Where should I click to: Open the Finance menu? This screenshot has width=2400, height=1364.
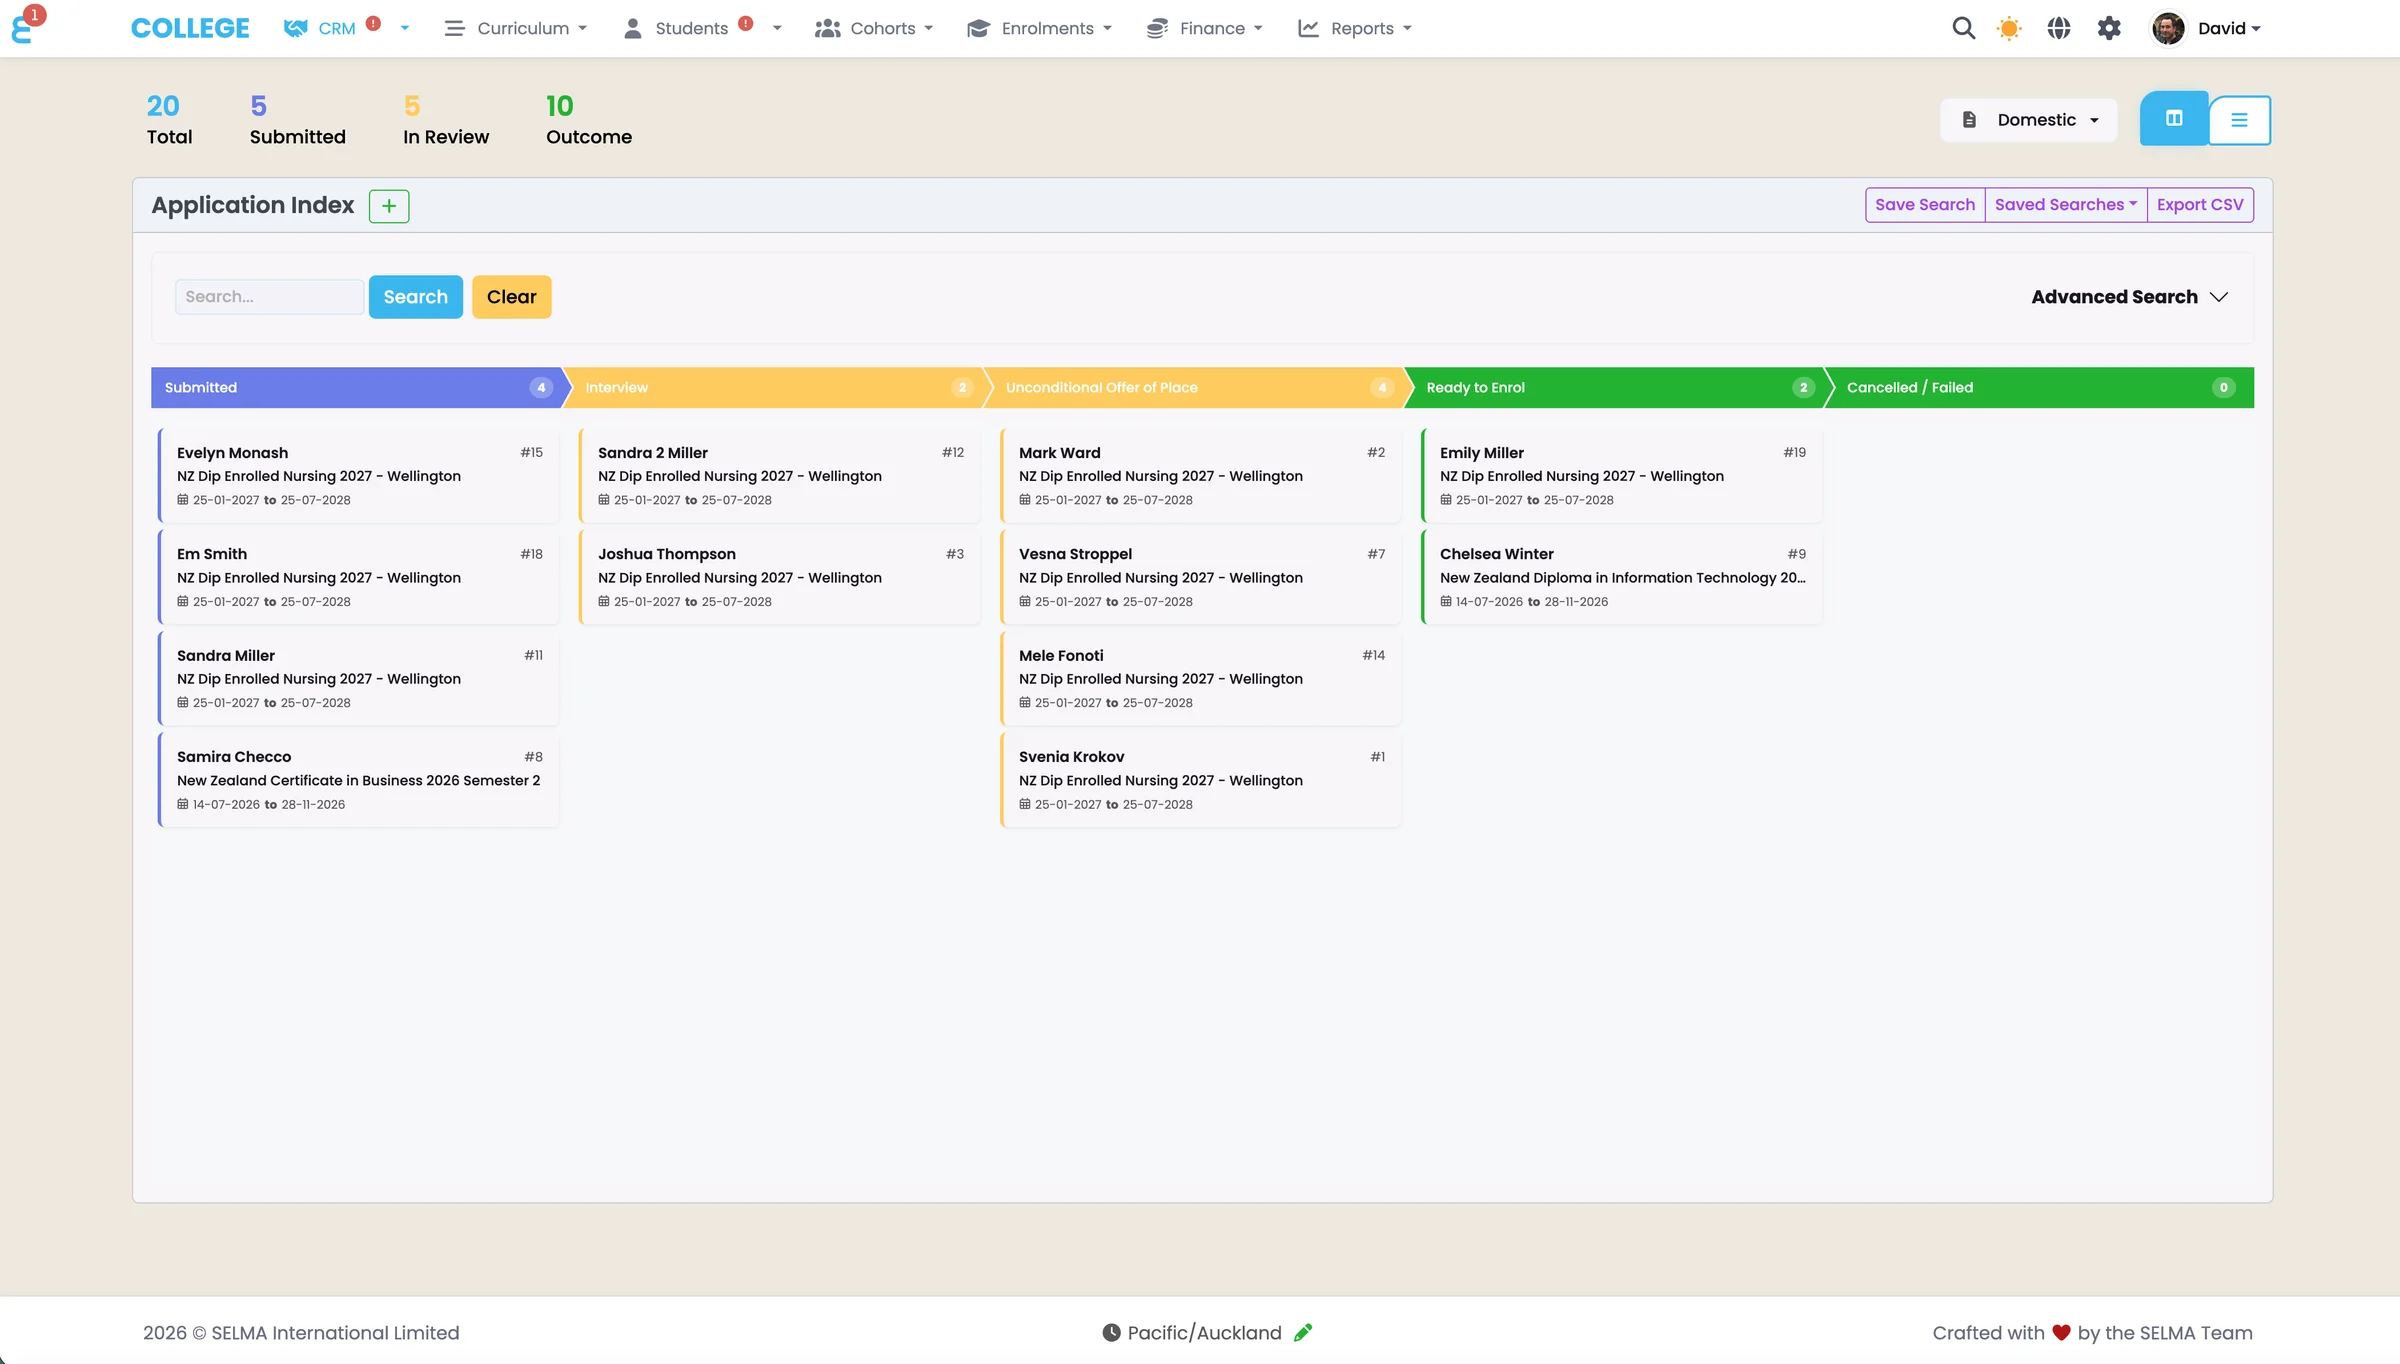[x=1204, y=28]
